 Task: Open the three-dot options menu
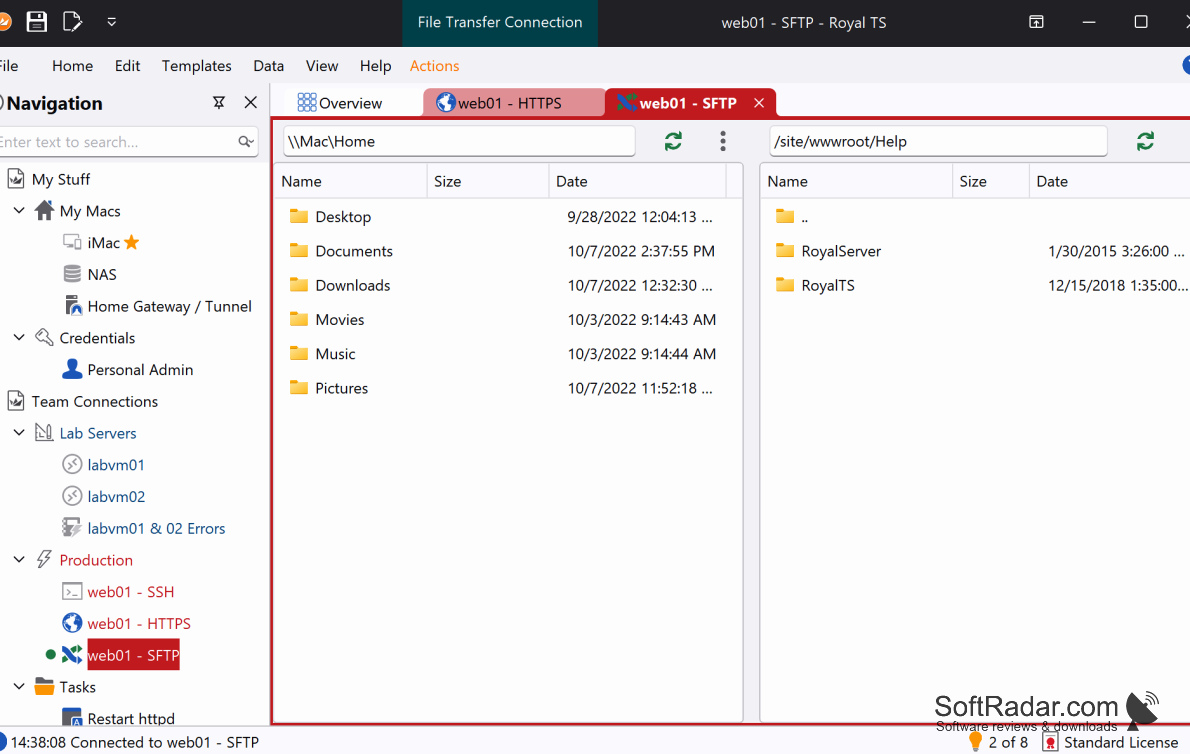click(x=722, y=141)
